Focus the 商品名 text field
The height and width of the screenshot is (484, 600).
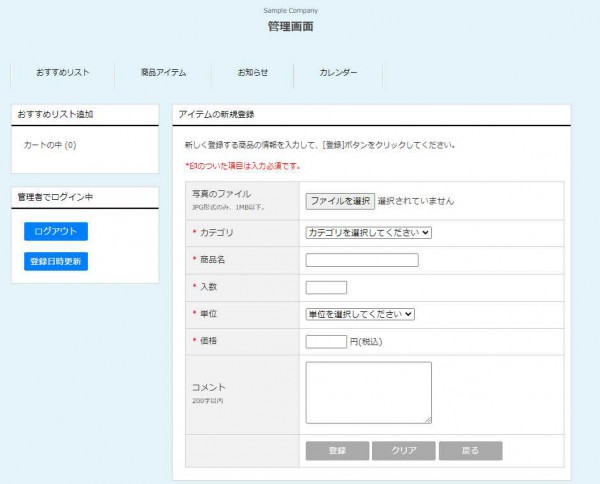pos(361,260)
